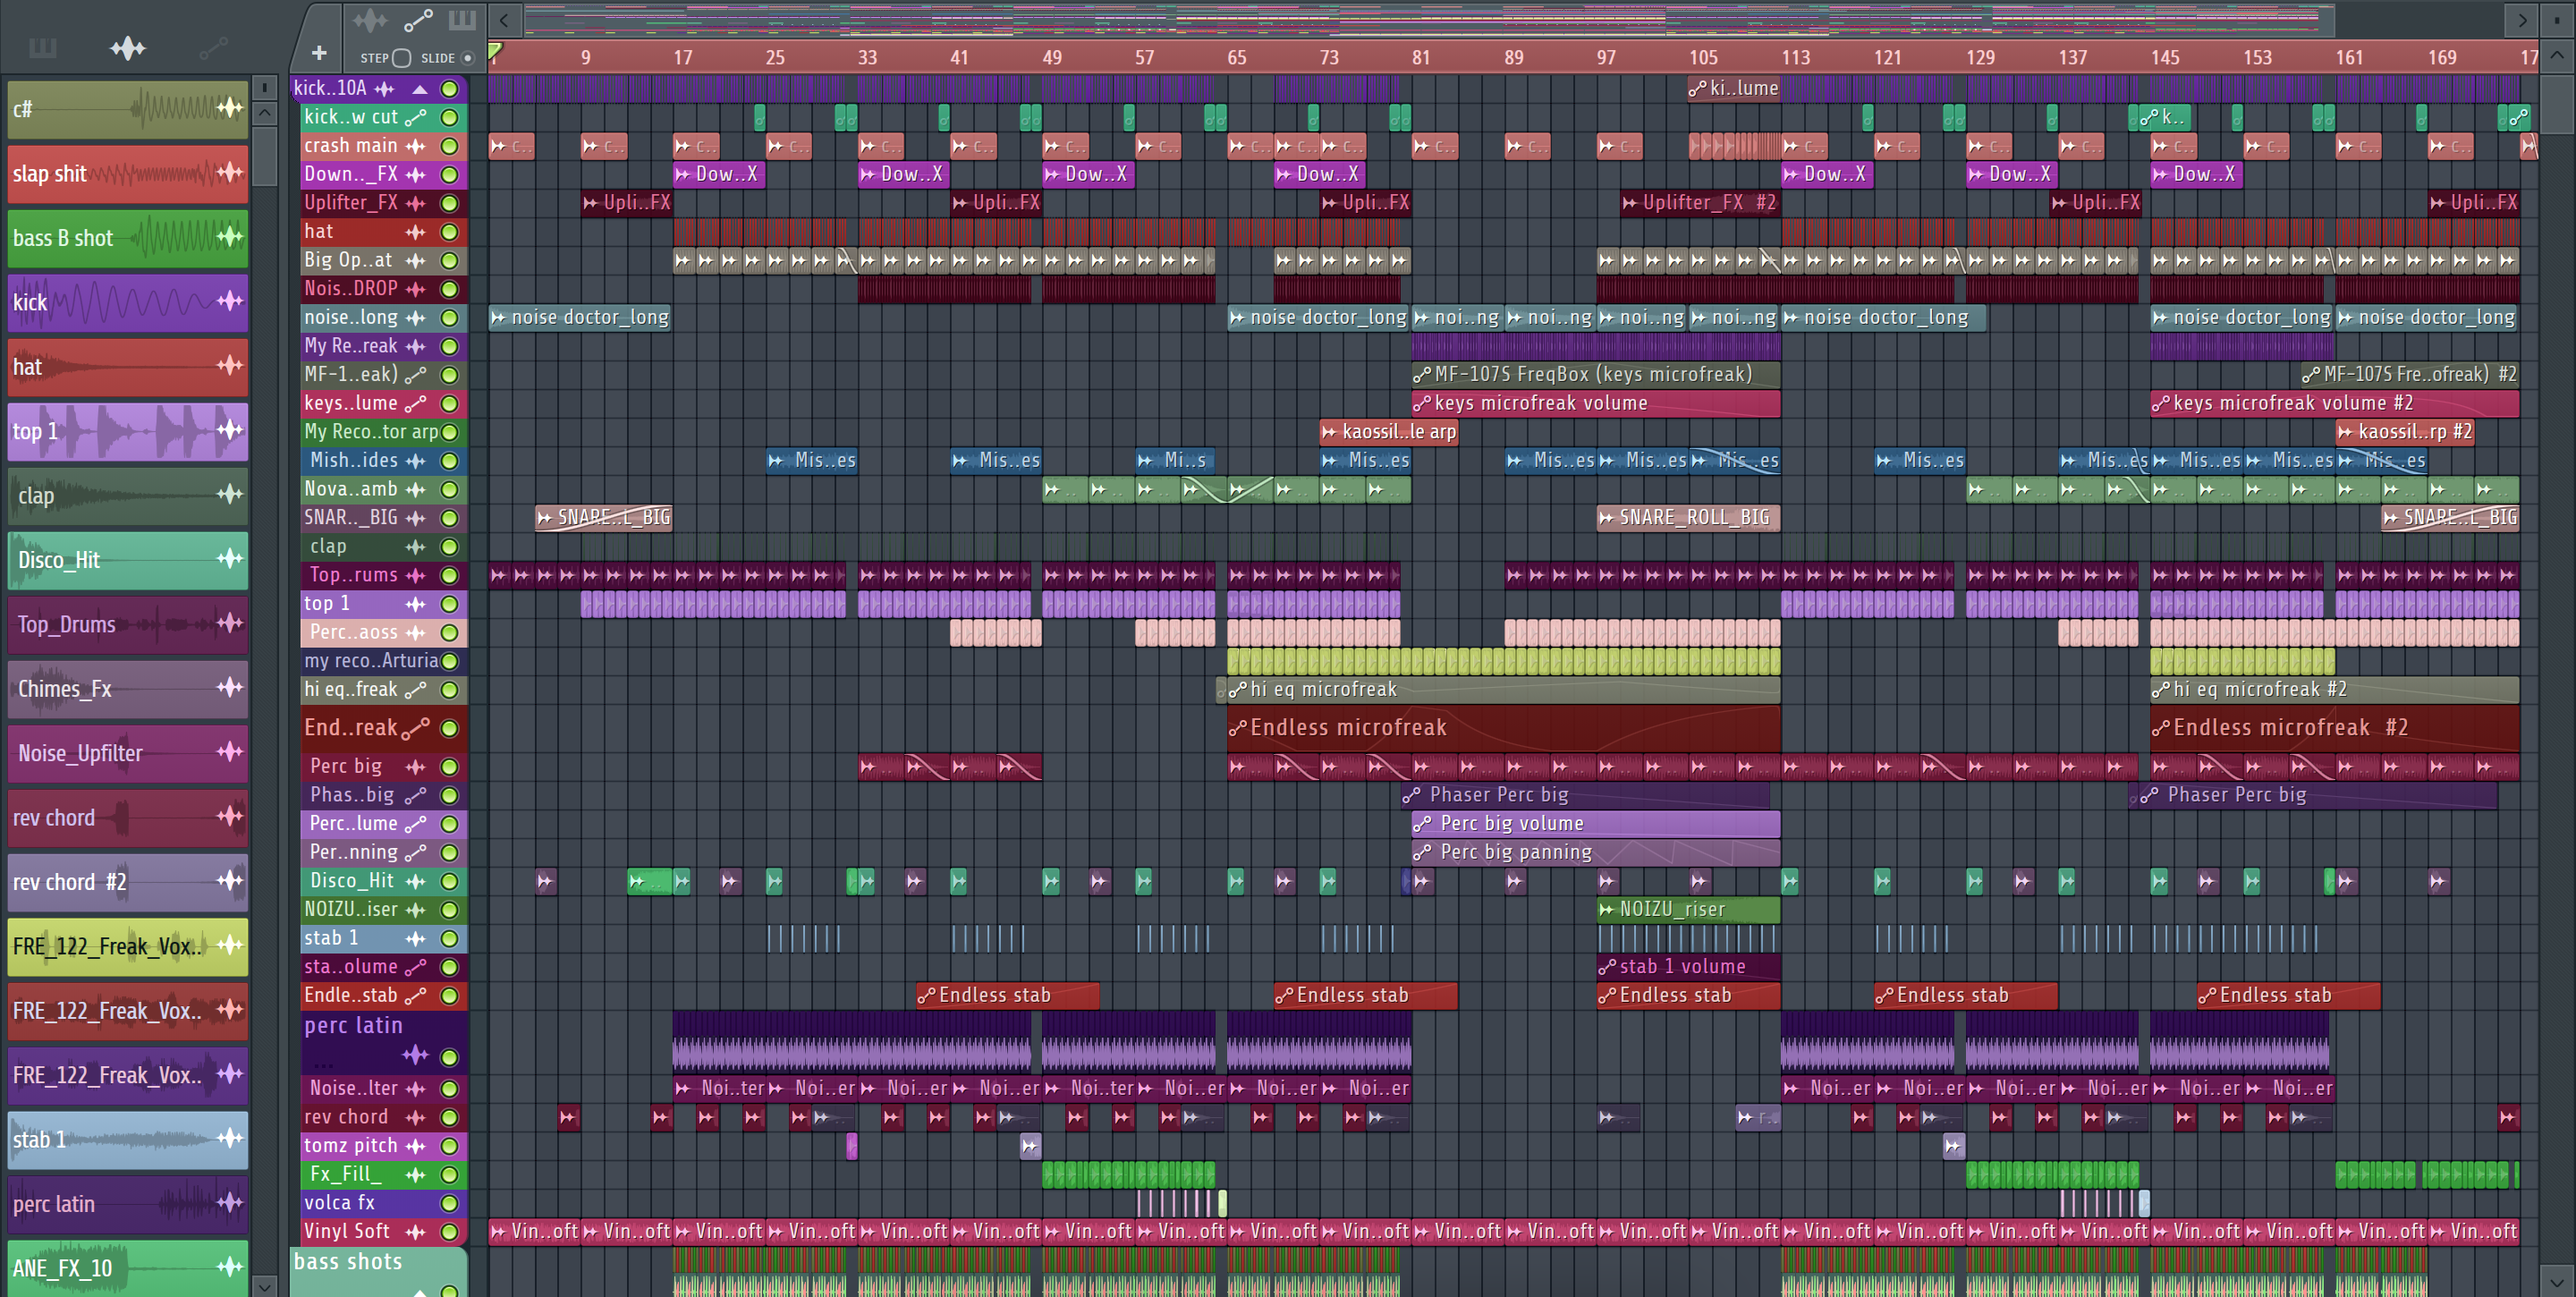The width and height of the screenshot is (2576, 1297).
Task: Jump to bar 105 on the timeline
Action: click(x=1703, y=57)
